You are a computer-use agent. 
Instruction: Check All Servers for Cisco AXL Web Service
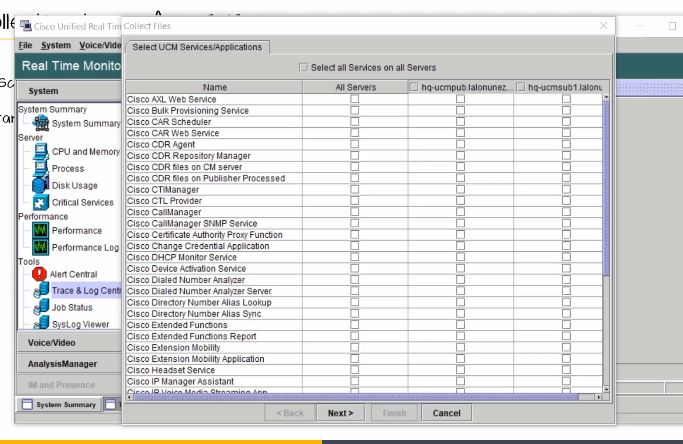[355, 99]
